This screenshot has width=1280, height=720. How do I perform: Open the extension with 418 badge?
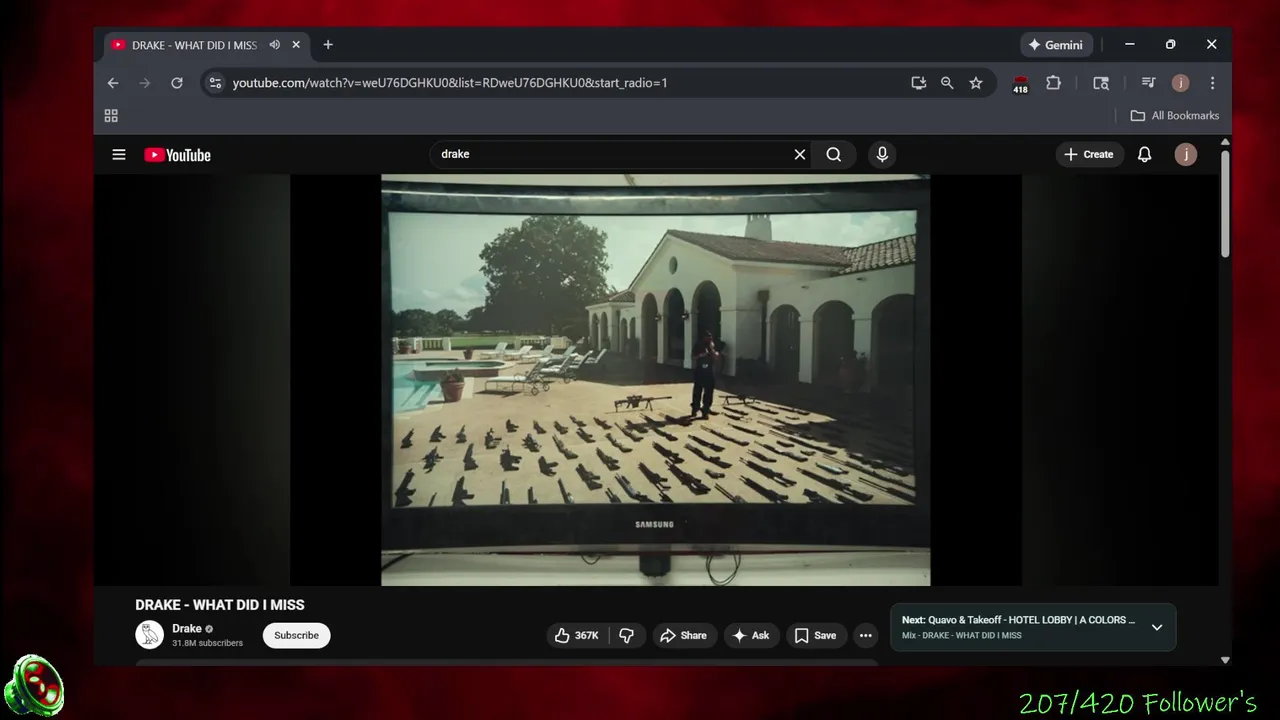[x=1020, y=84]
